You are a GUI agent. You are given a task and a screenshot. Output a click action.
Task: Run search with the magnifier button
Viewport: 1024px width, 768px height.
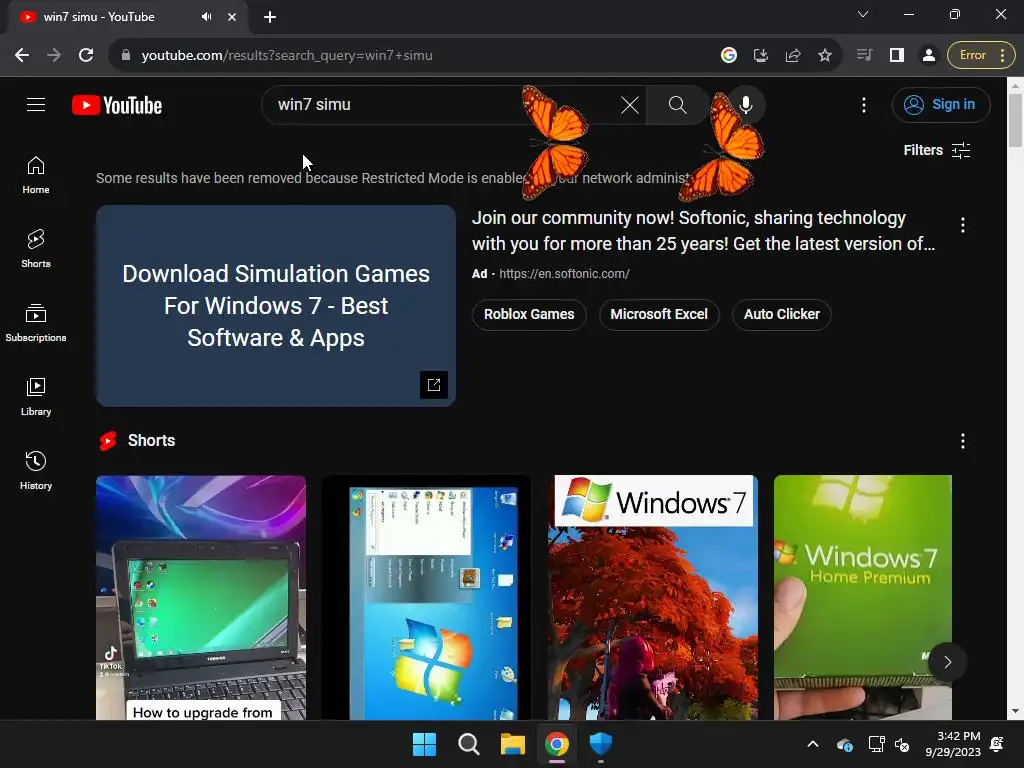coord(677,104)
